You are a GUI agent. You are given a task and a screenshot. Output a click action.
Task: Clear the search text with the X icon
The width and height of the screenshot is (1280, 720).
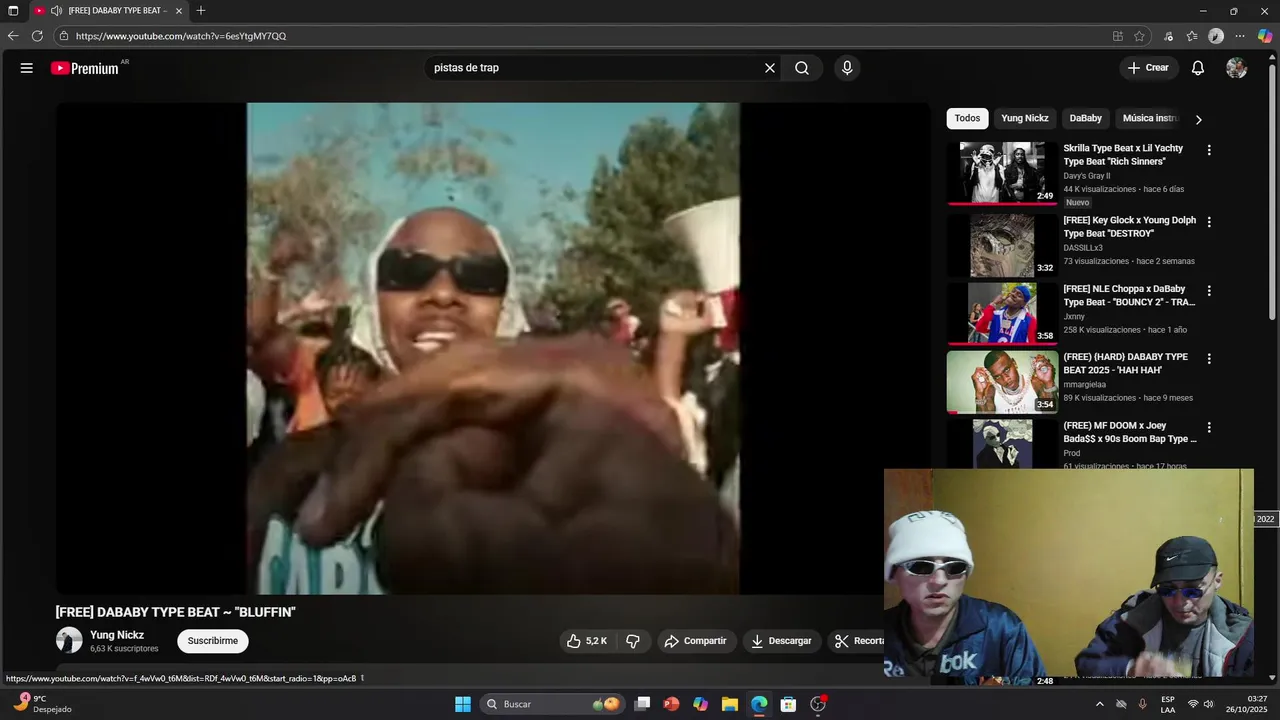(770, 68)
